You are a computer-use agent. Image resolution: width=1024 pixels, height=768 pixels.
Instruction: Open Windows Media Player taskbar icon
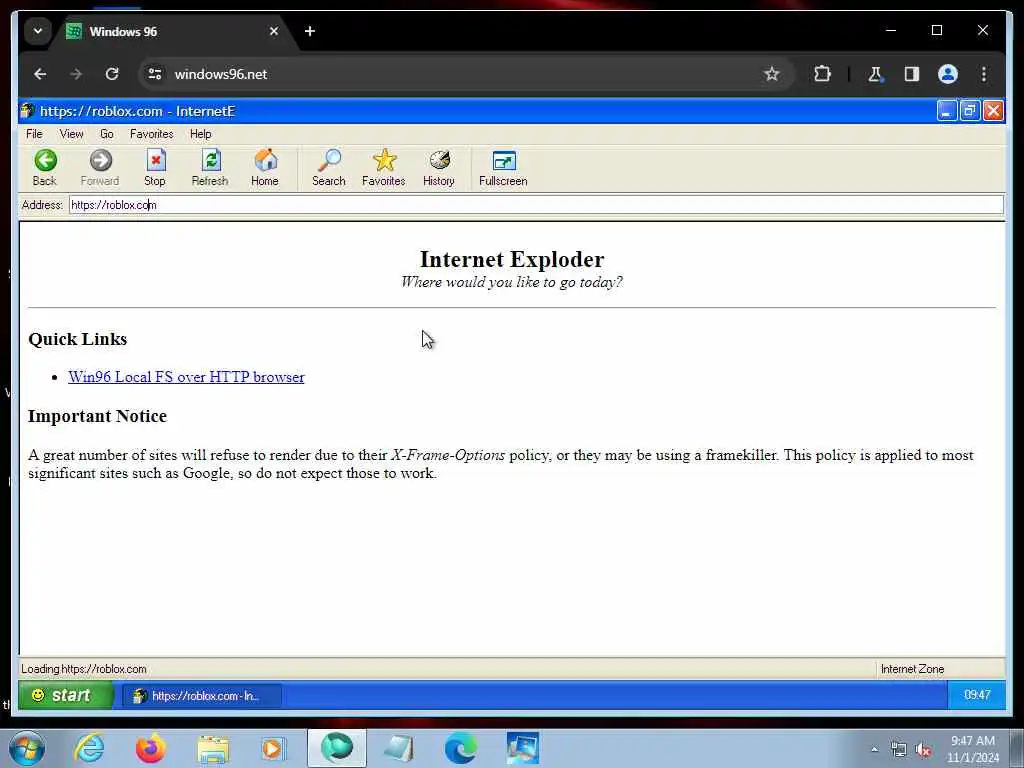click(273, 748)
